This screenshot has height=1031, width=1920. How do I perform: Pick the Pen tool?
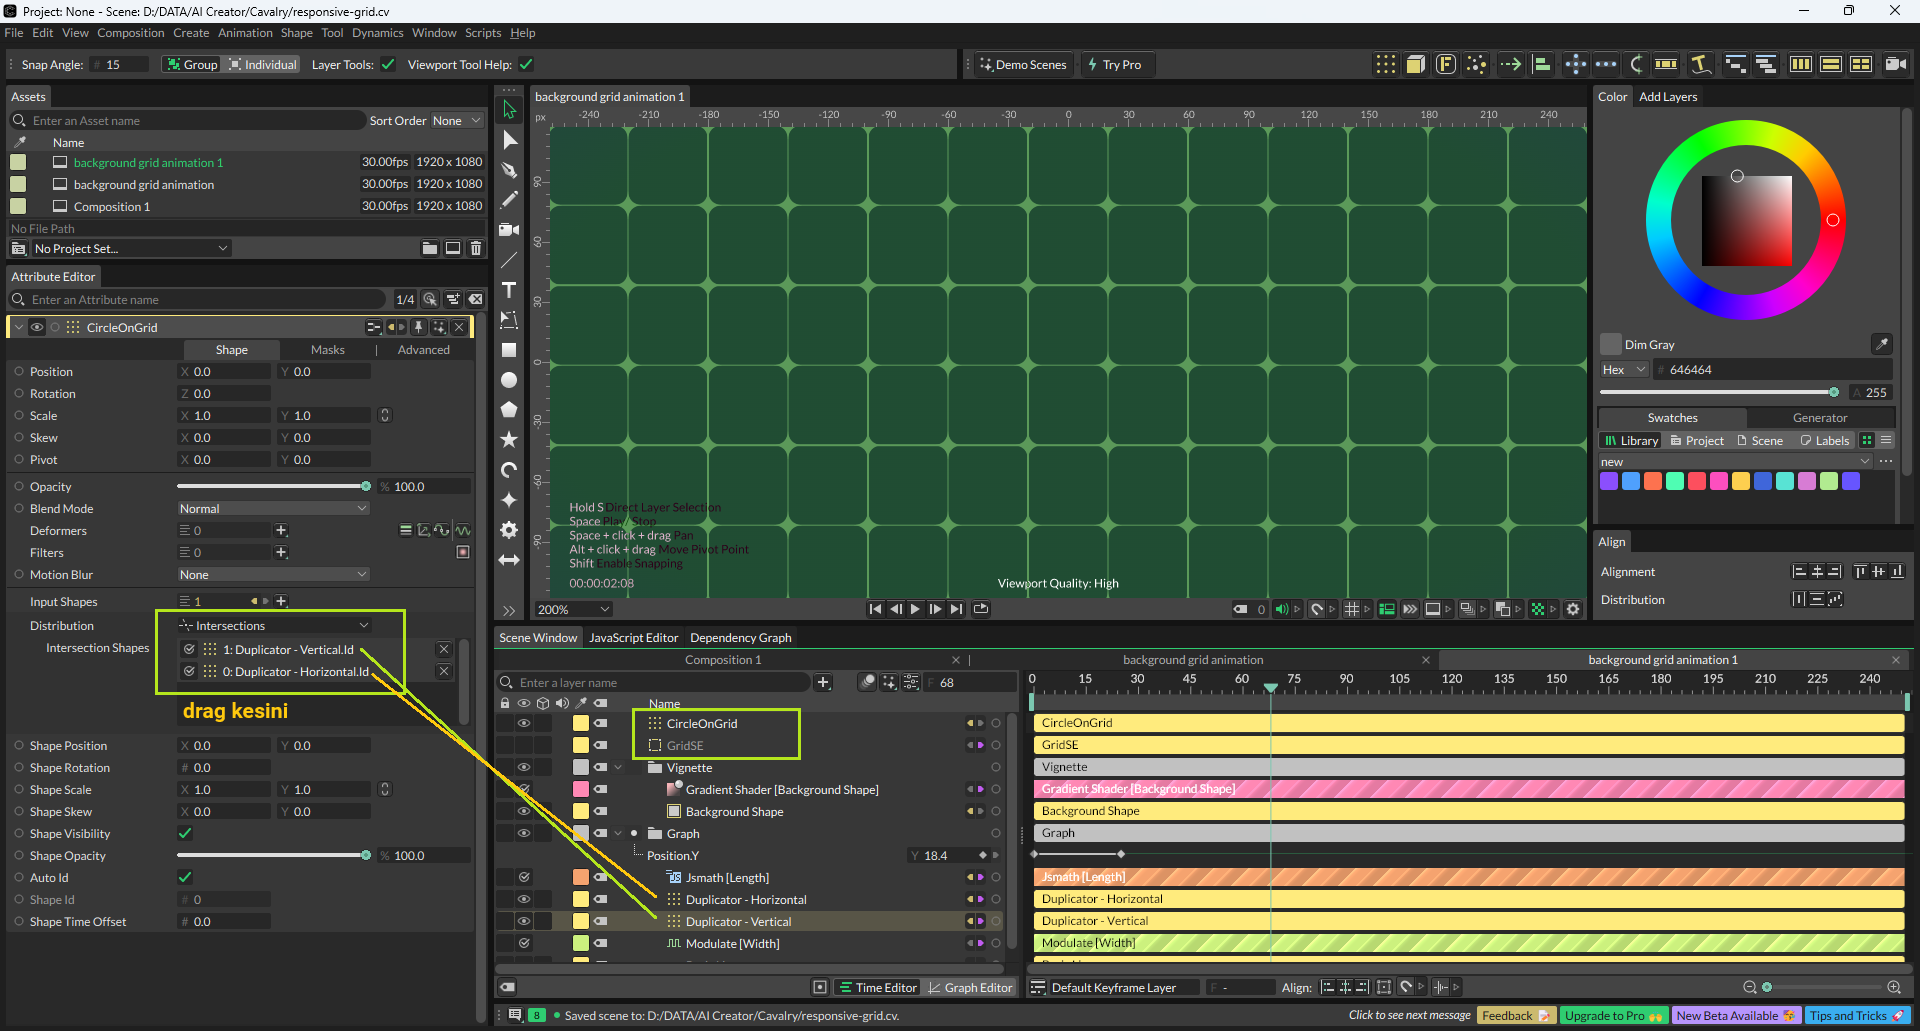[x=509, y=170]
